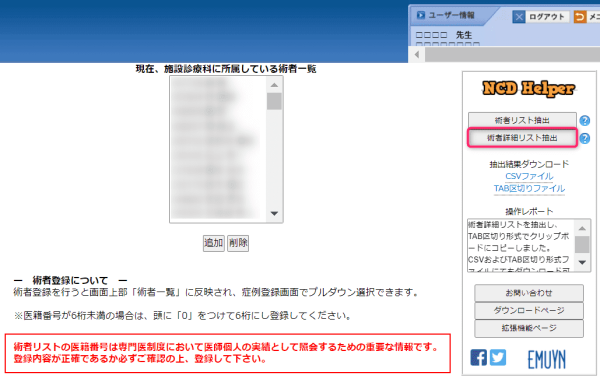The image size is (600, 379).
Task: Click the blue X logout icon
Action: coord(518,17)
